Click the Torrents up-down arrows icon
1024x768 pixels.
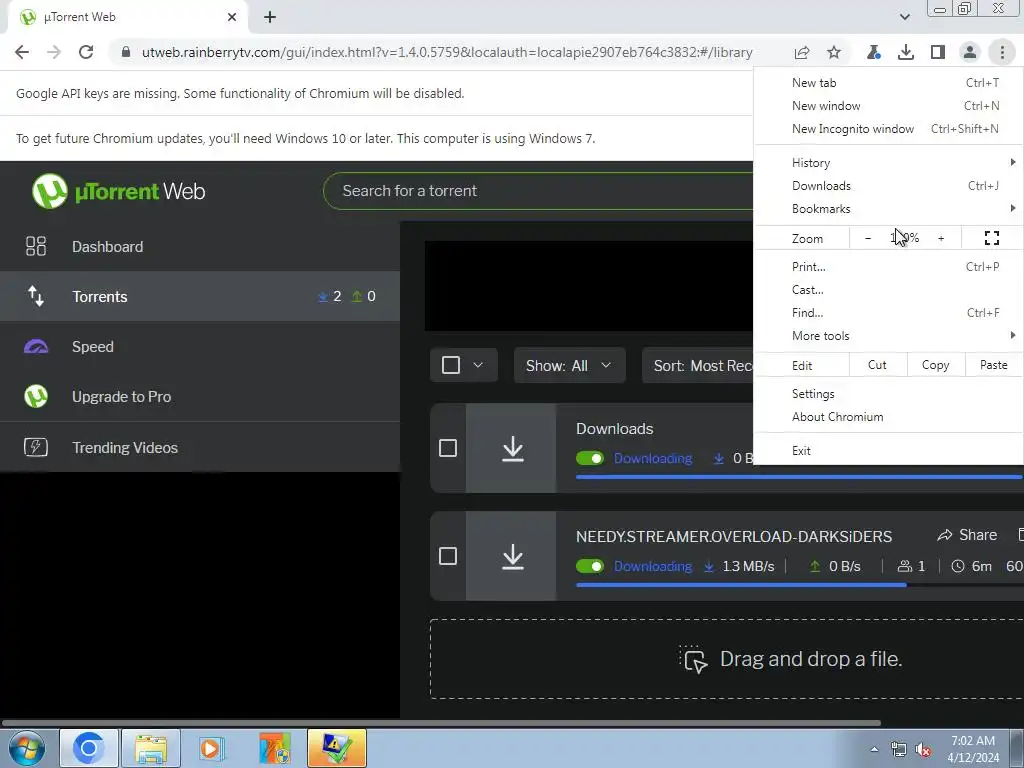(36, 296)
